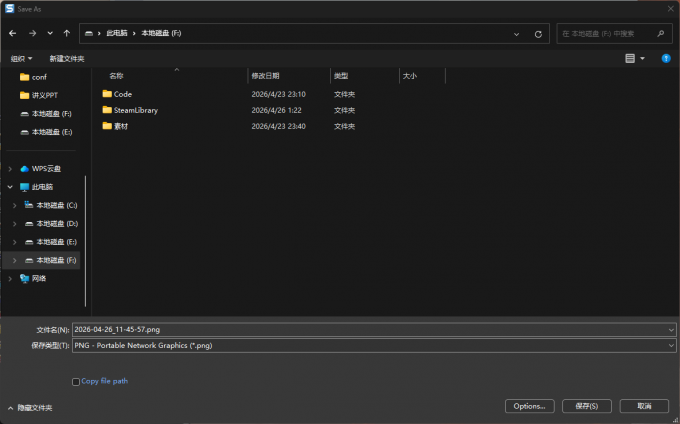Sort files by 修改日期 column

(x=265, y=76)
